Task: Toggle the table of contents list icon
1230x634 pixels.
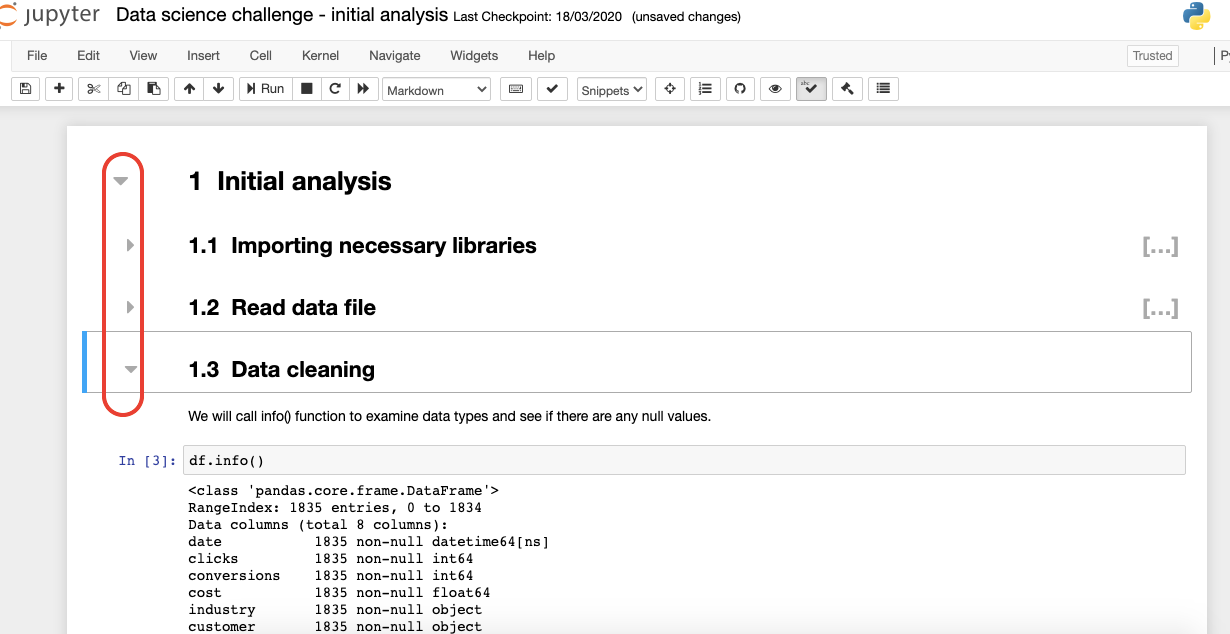Action: click(x=705, y=89)
